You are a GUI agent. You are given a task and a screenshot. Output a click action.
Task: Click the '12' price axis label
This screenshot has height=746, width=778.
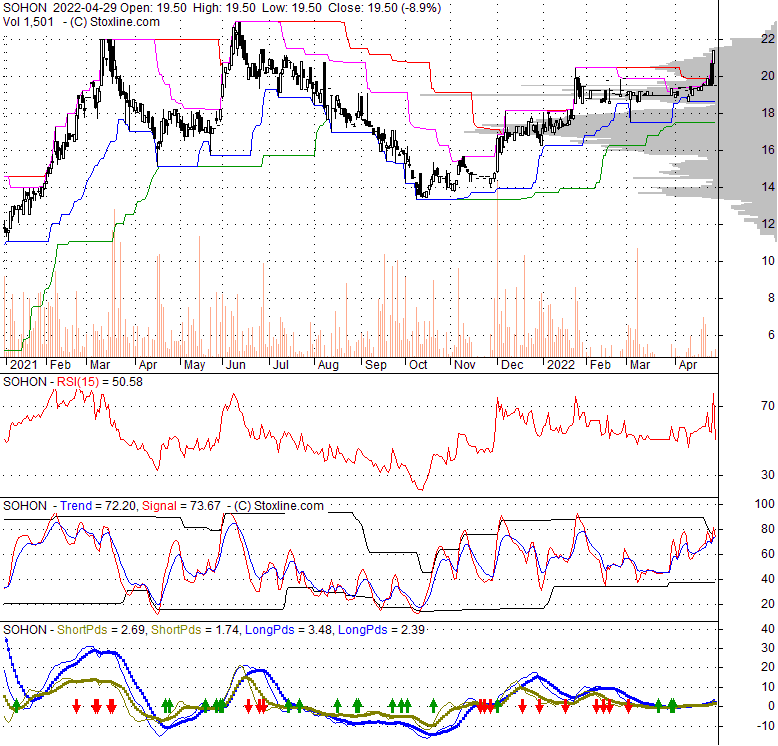coord(768,224)
